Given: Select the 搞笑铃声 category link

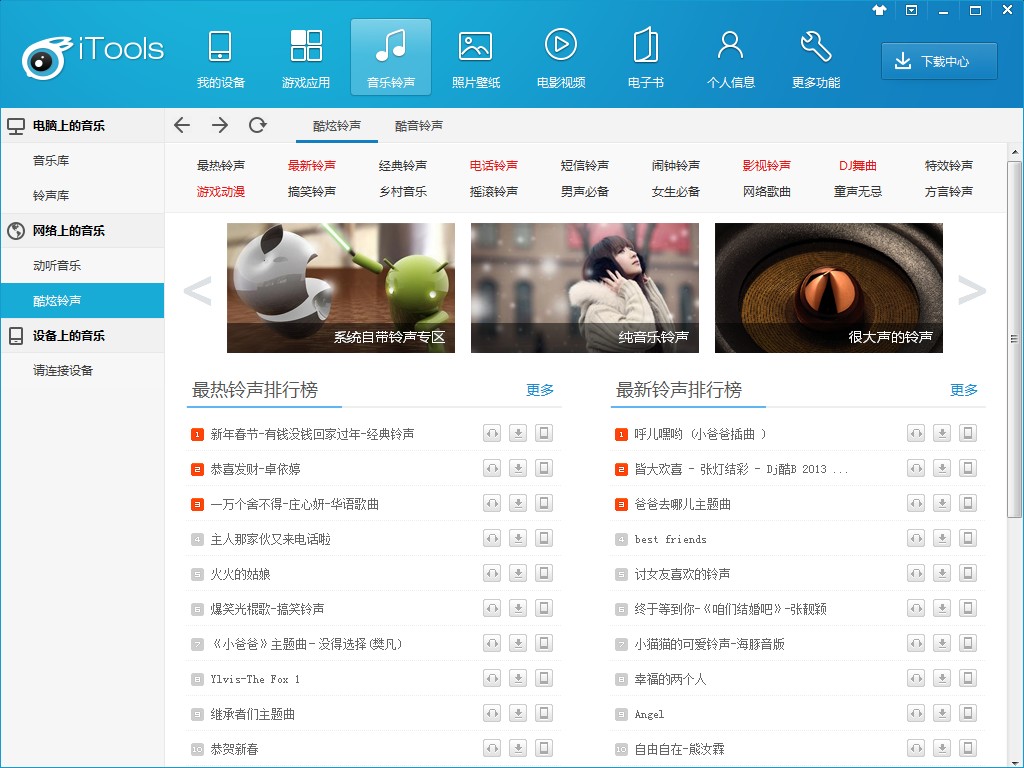Looking at the screenshot, I should [312, 191].
